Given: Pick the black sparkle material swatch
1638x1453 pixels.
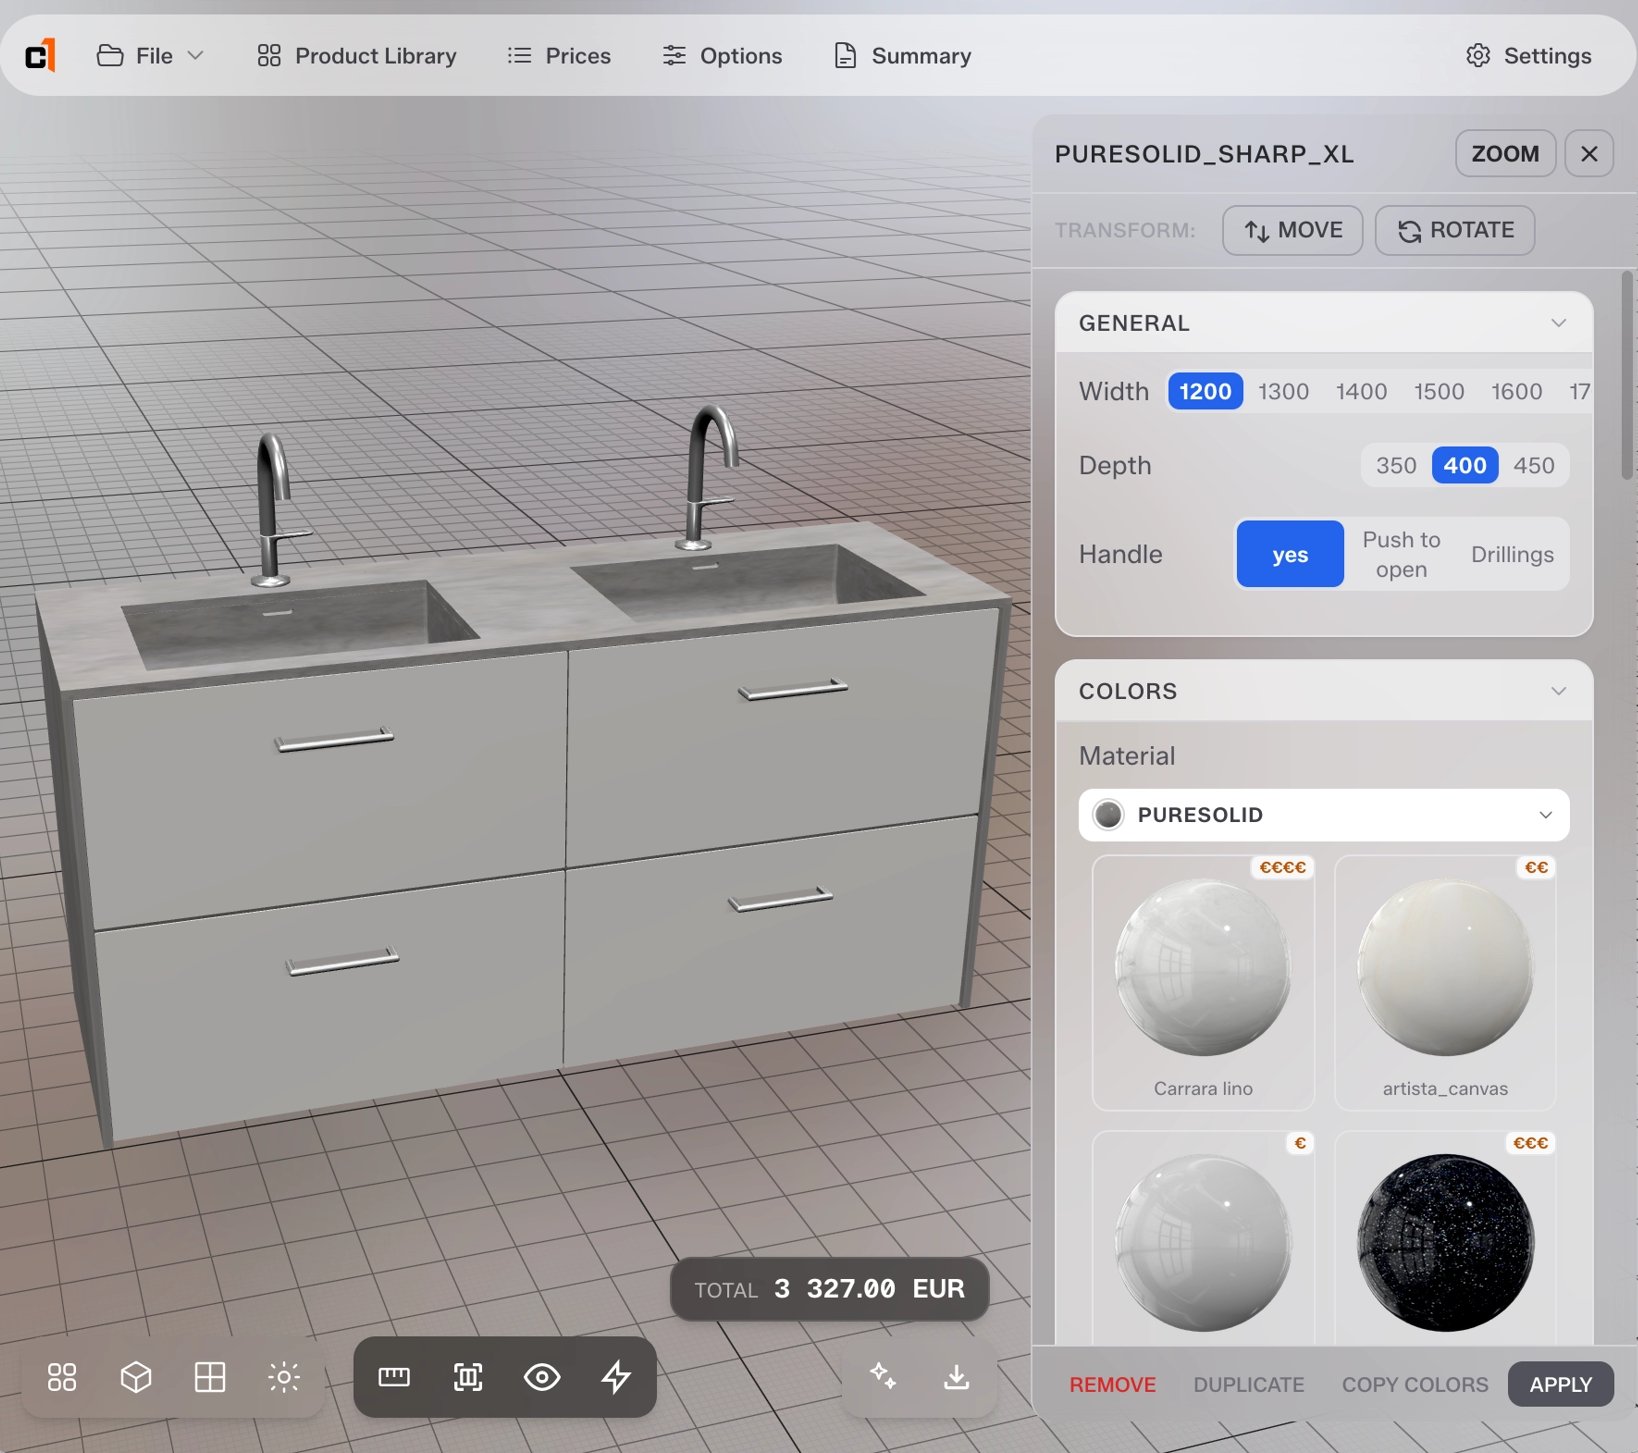Looking at the screenshot, I should coord(1445,1238).
